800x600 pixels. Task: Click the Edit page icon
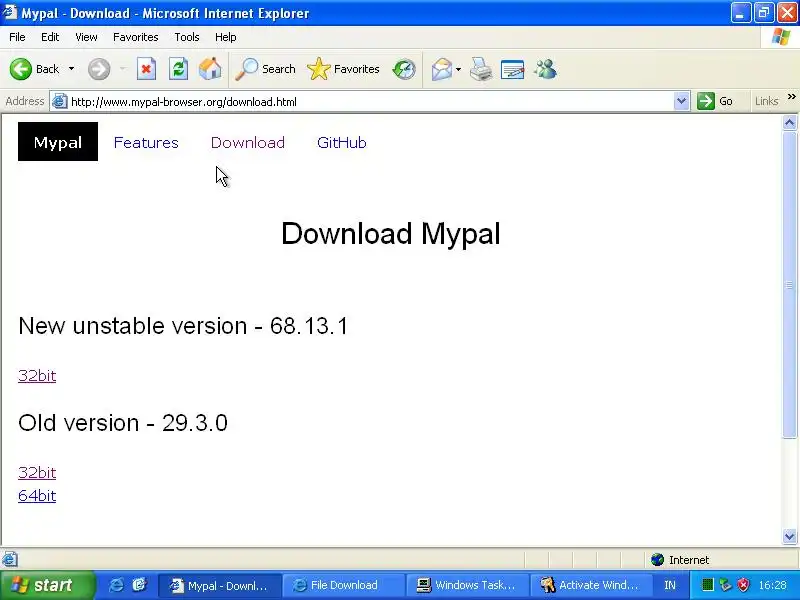[x=512, y=69]
